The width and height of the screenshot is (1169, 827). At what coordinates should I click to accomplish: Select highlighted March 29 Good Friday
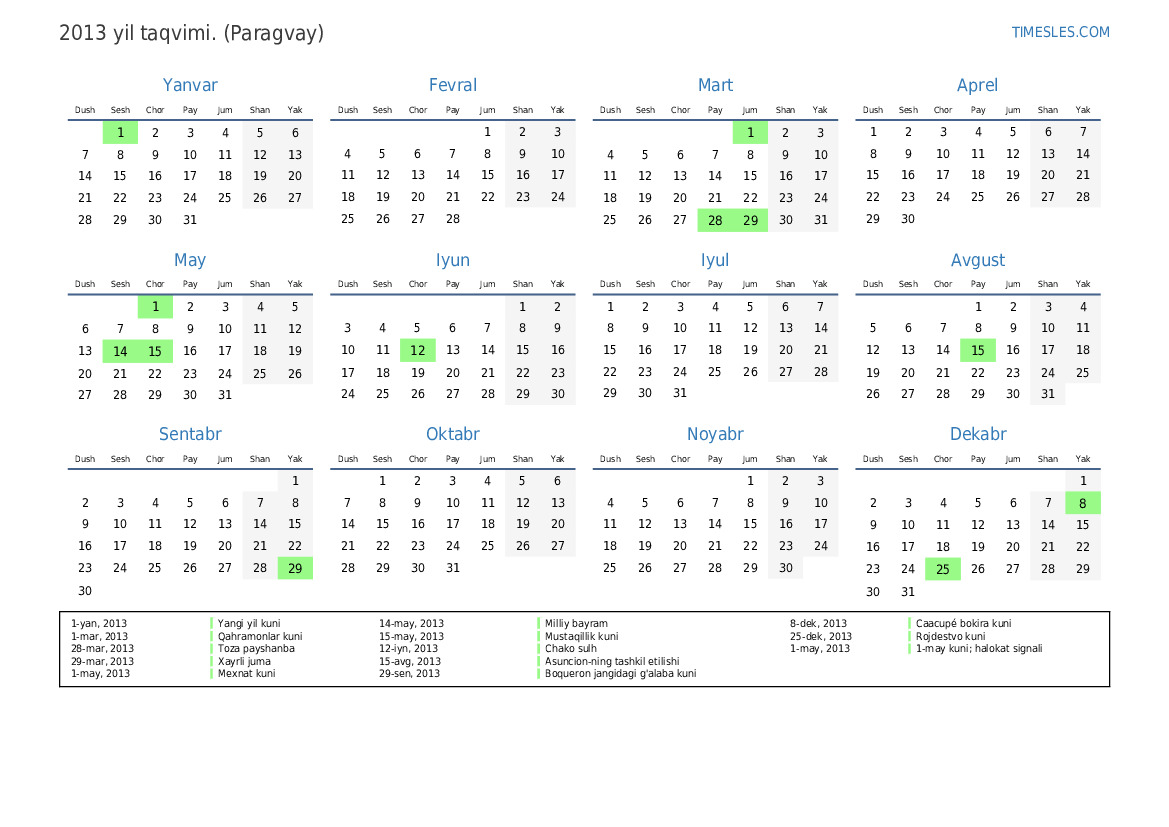[750, 220]
